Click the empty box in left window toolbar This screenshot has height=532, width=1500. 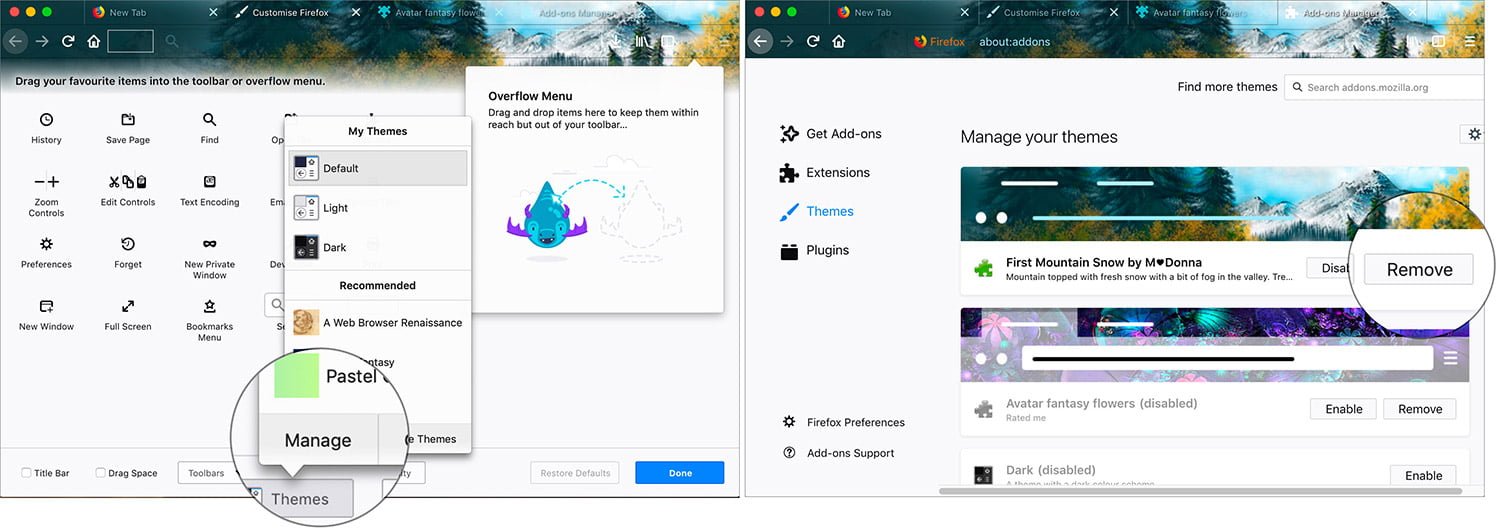[130, 41]
